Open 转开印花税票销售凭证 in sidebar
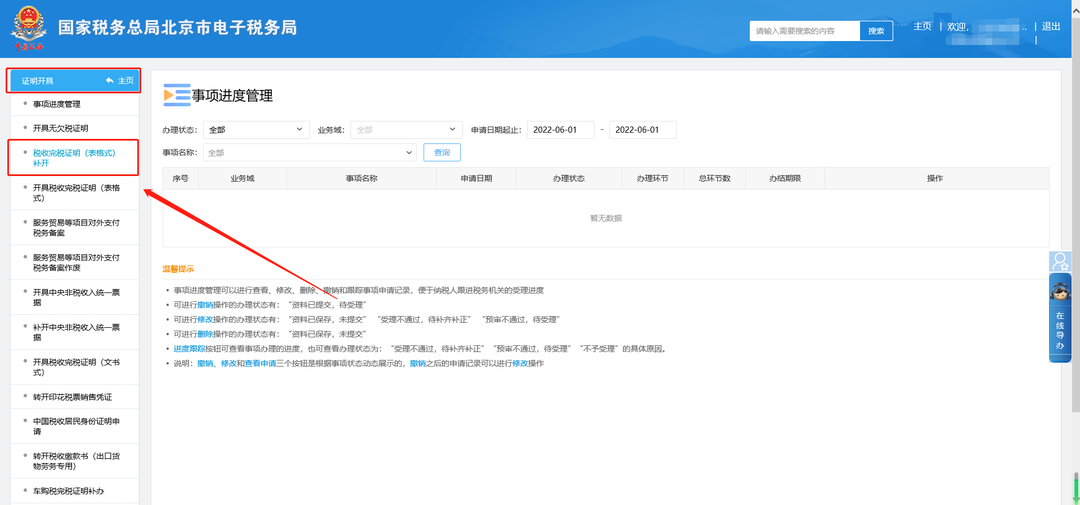This screenshot has height=505, width=1080. tap(72, 398)
